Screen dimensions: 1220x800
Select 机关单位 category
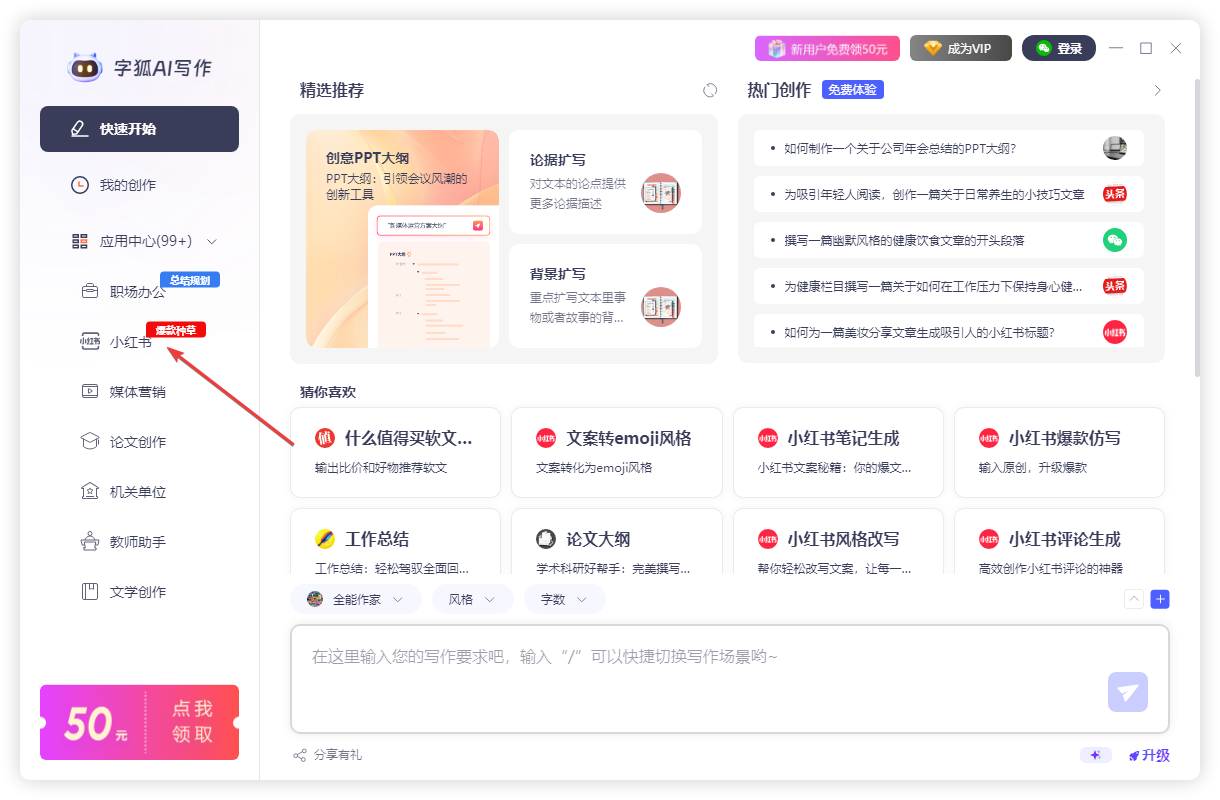click(138, 492)
